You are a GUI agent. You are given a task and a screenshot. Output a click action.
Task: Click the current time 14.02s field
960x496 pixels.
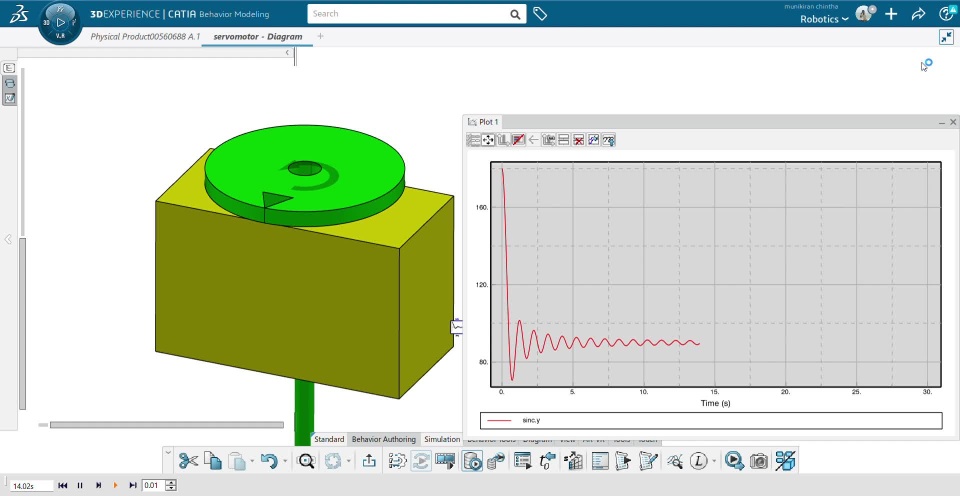click(x=31, y=486)
